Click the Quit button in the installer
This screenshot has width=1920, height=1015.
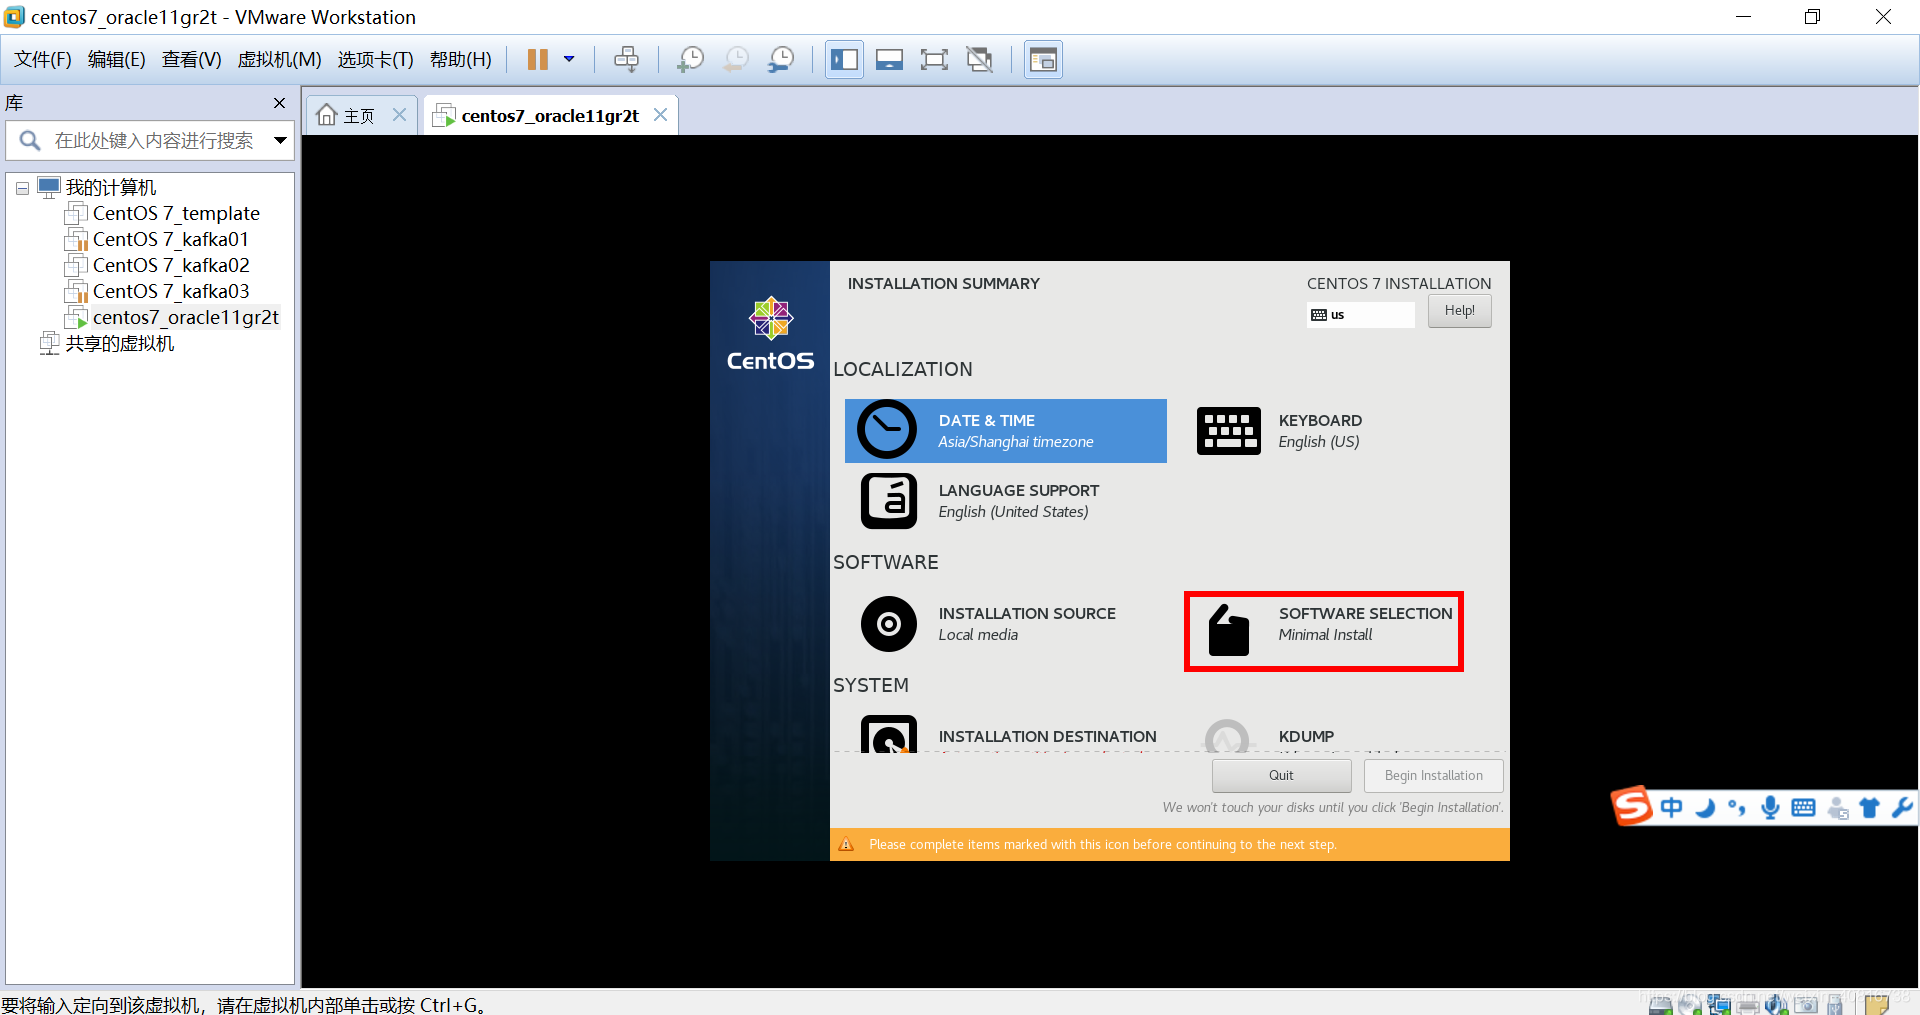(1281, 776)
